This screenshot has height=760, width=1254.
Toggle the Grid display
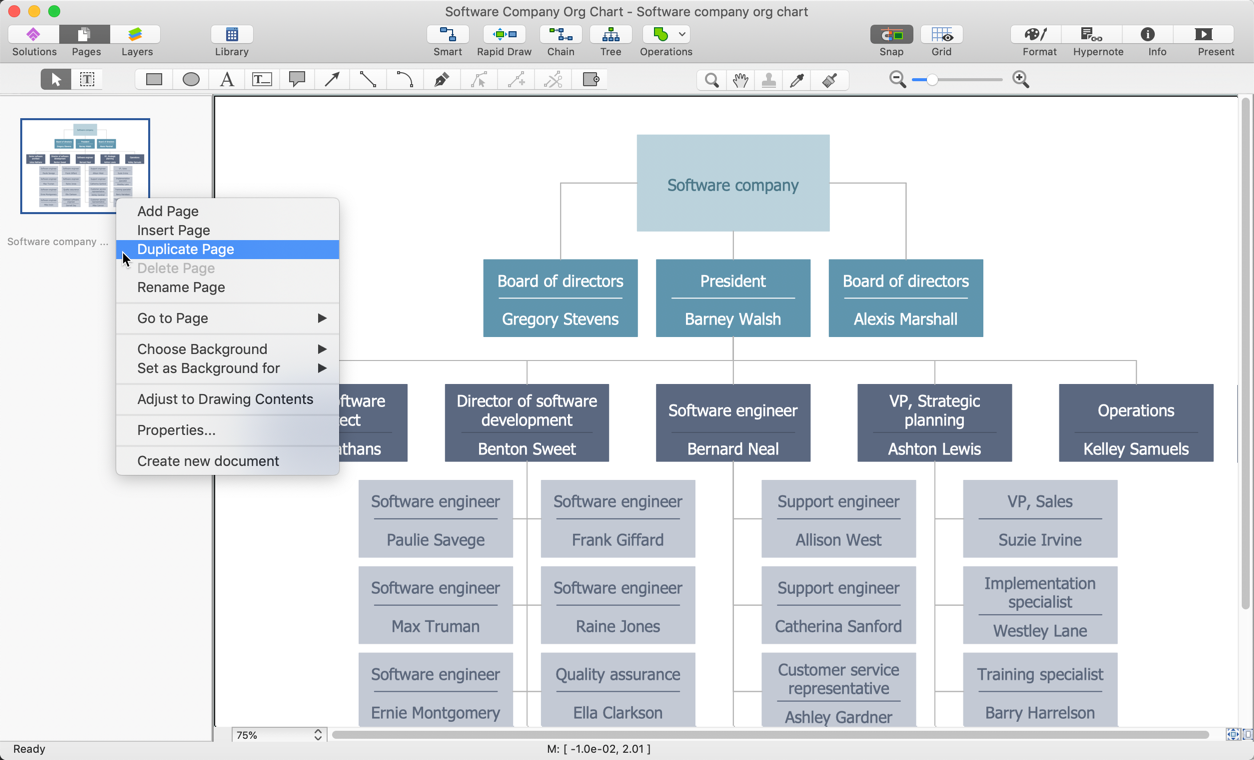(x=941, y=40)
